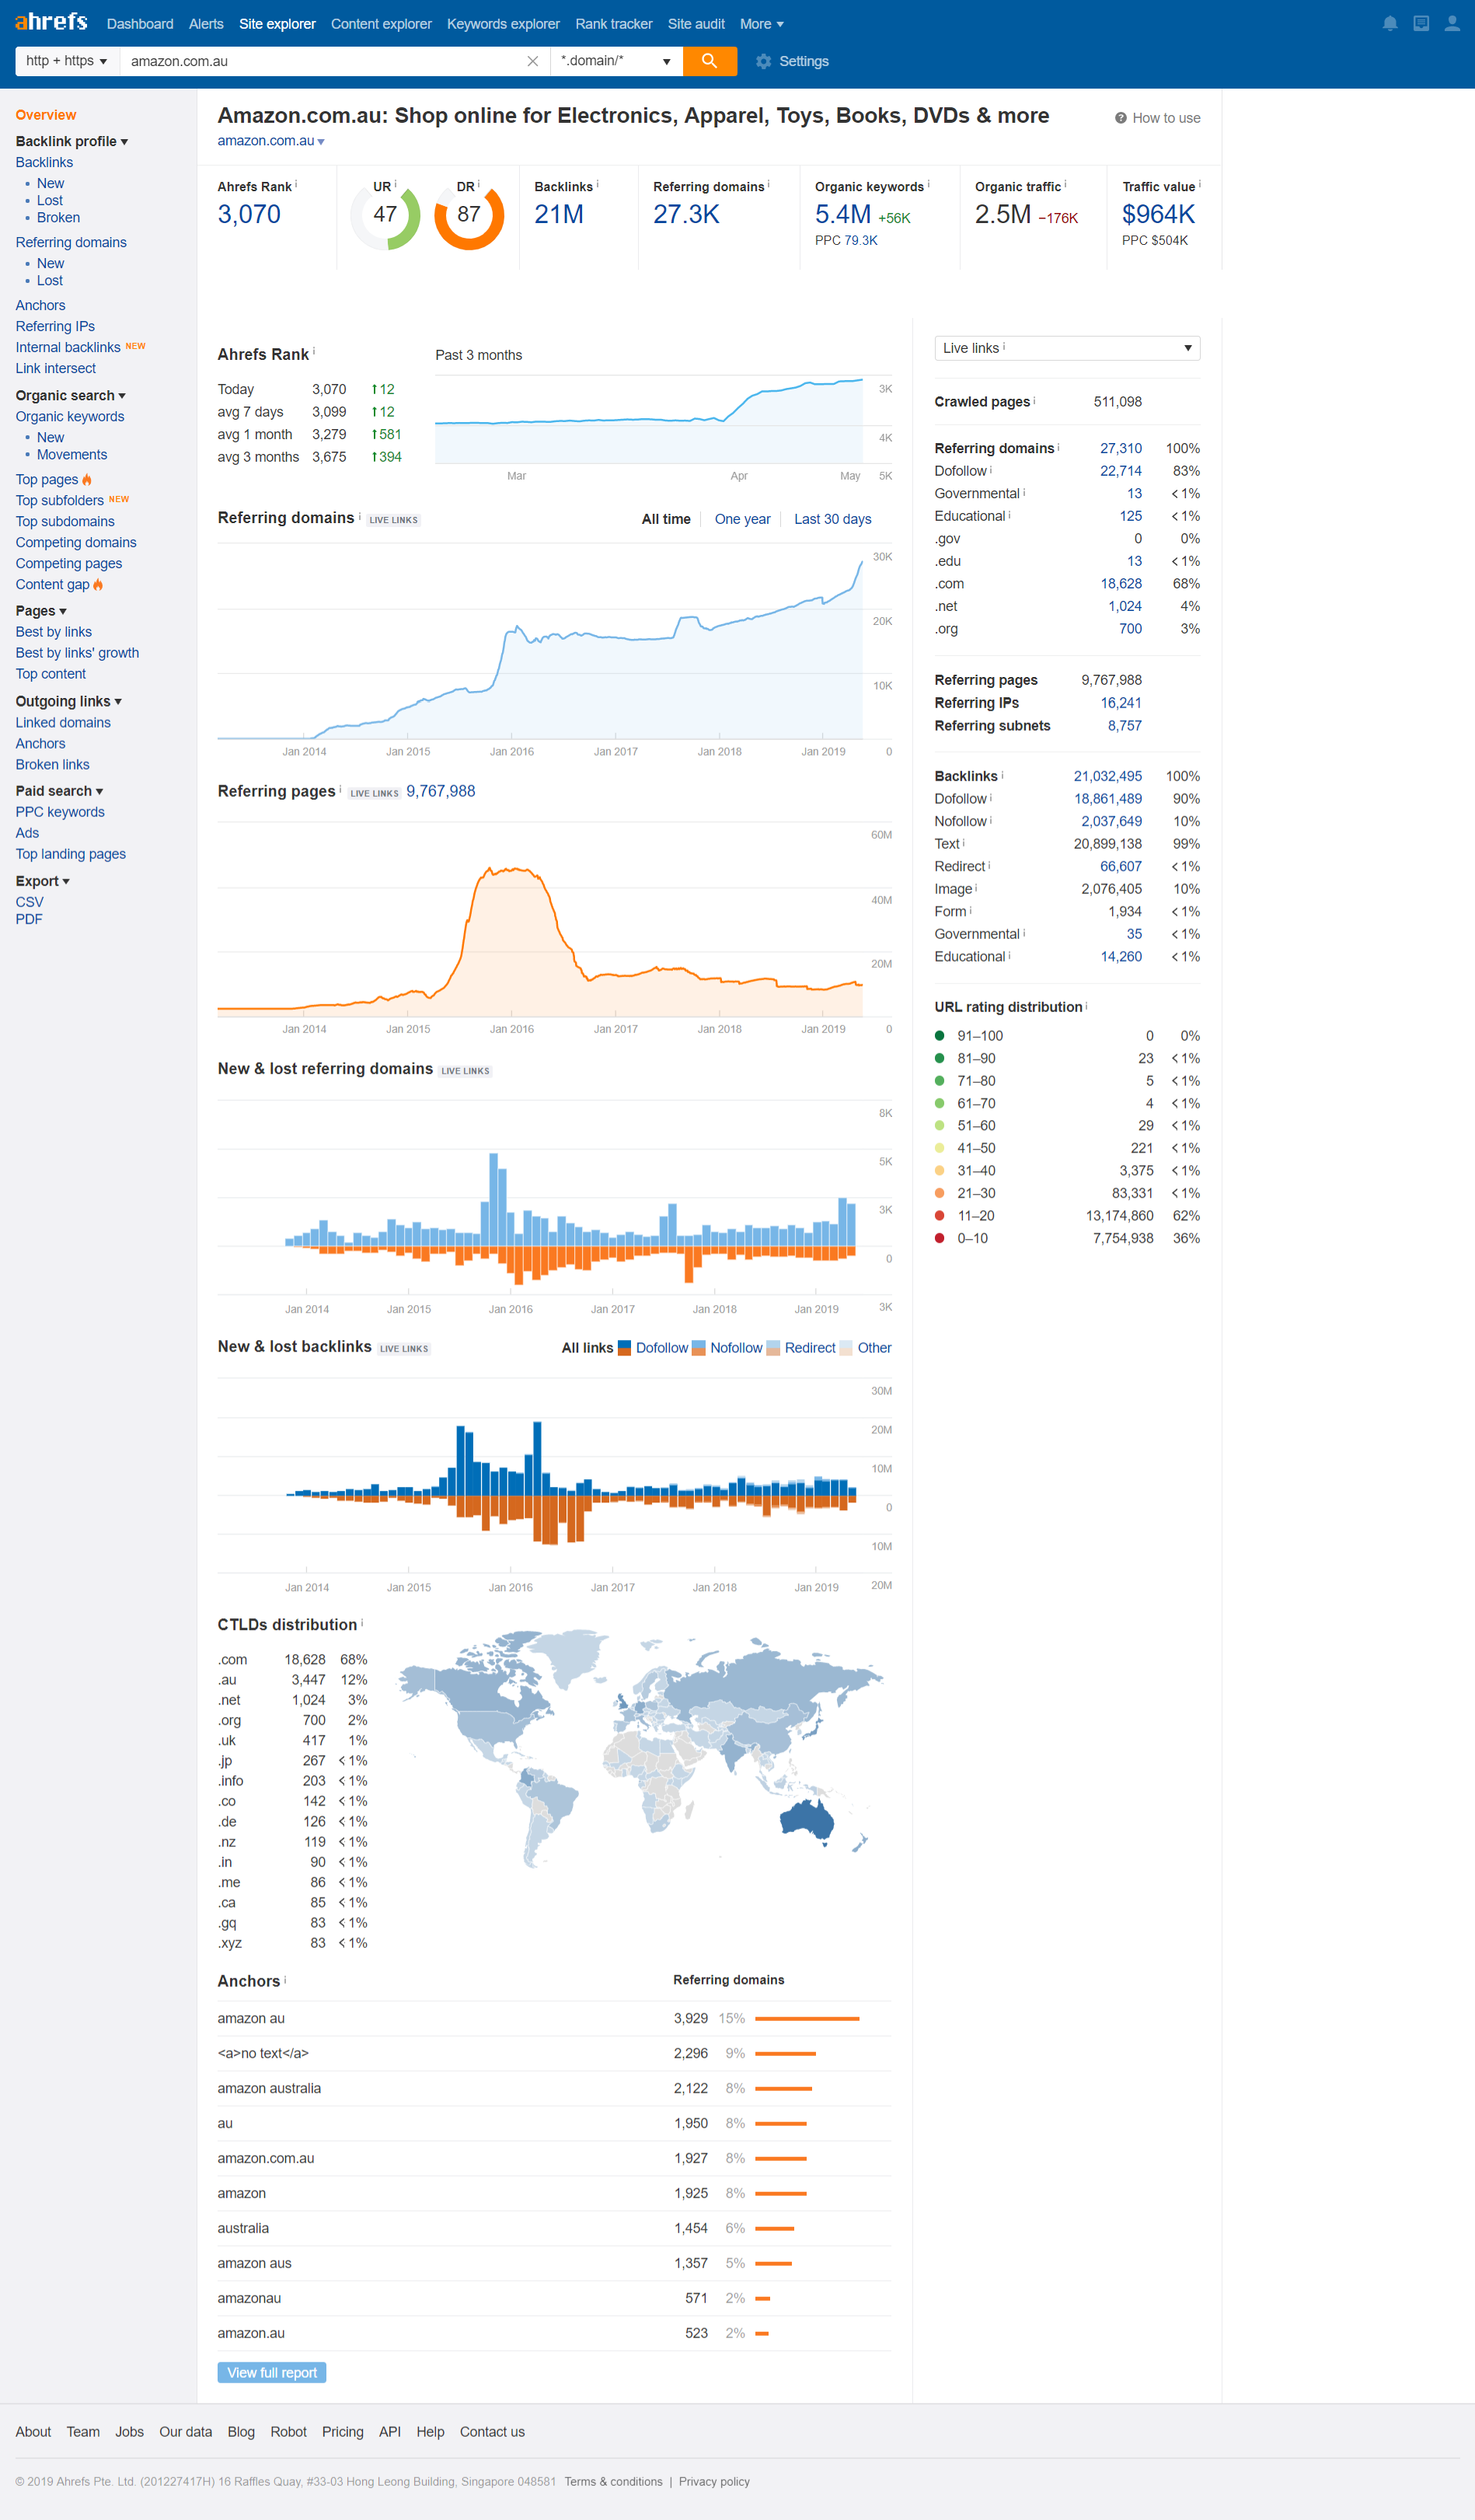This screenshot has height=2520, width=1475.
Task: Click the orange search magnifier button
Action: pyautogui.click(x=709, y=61)
